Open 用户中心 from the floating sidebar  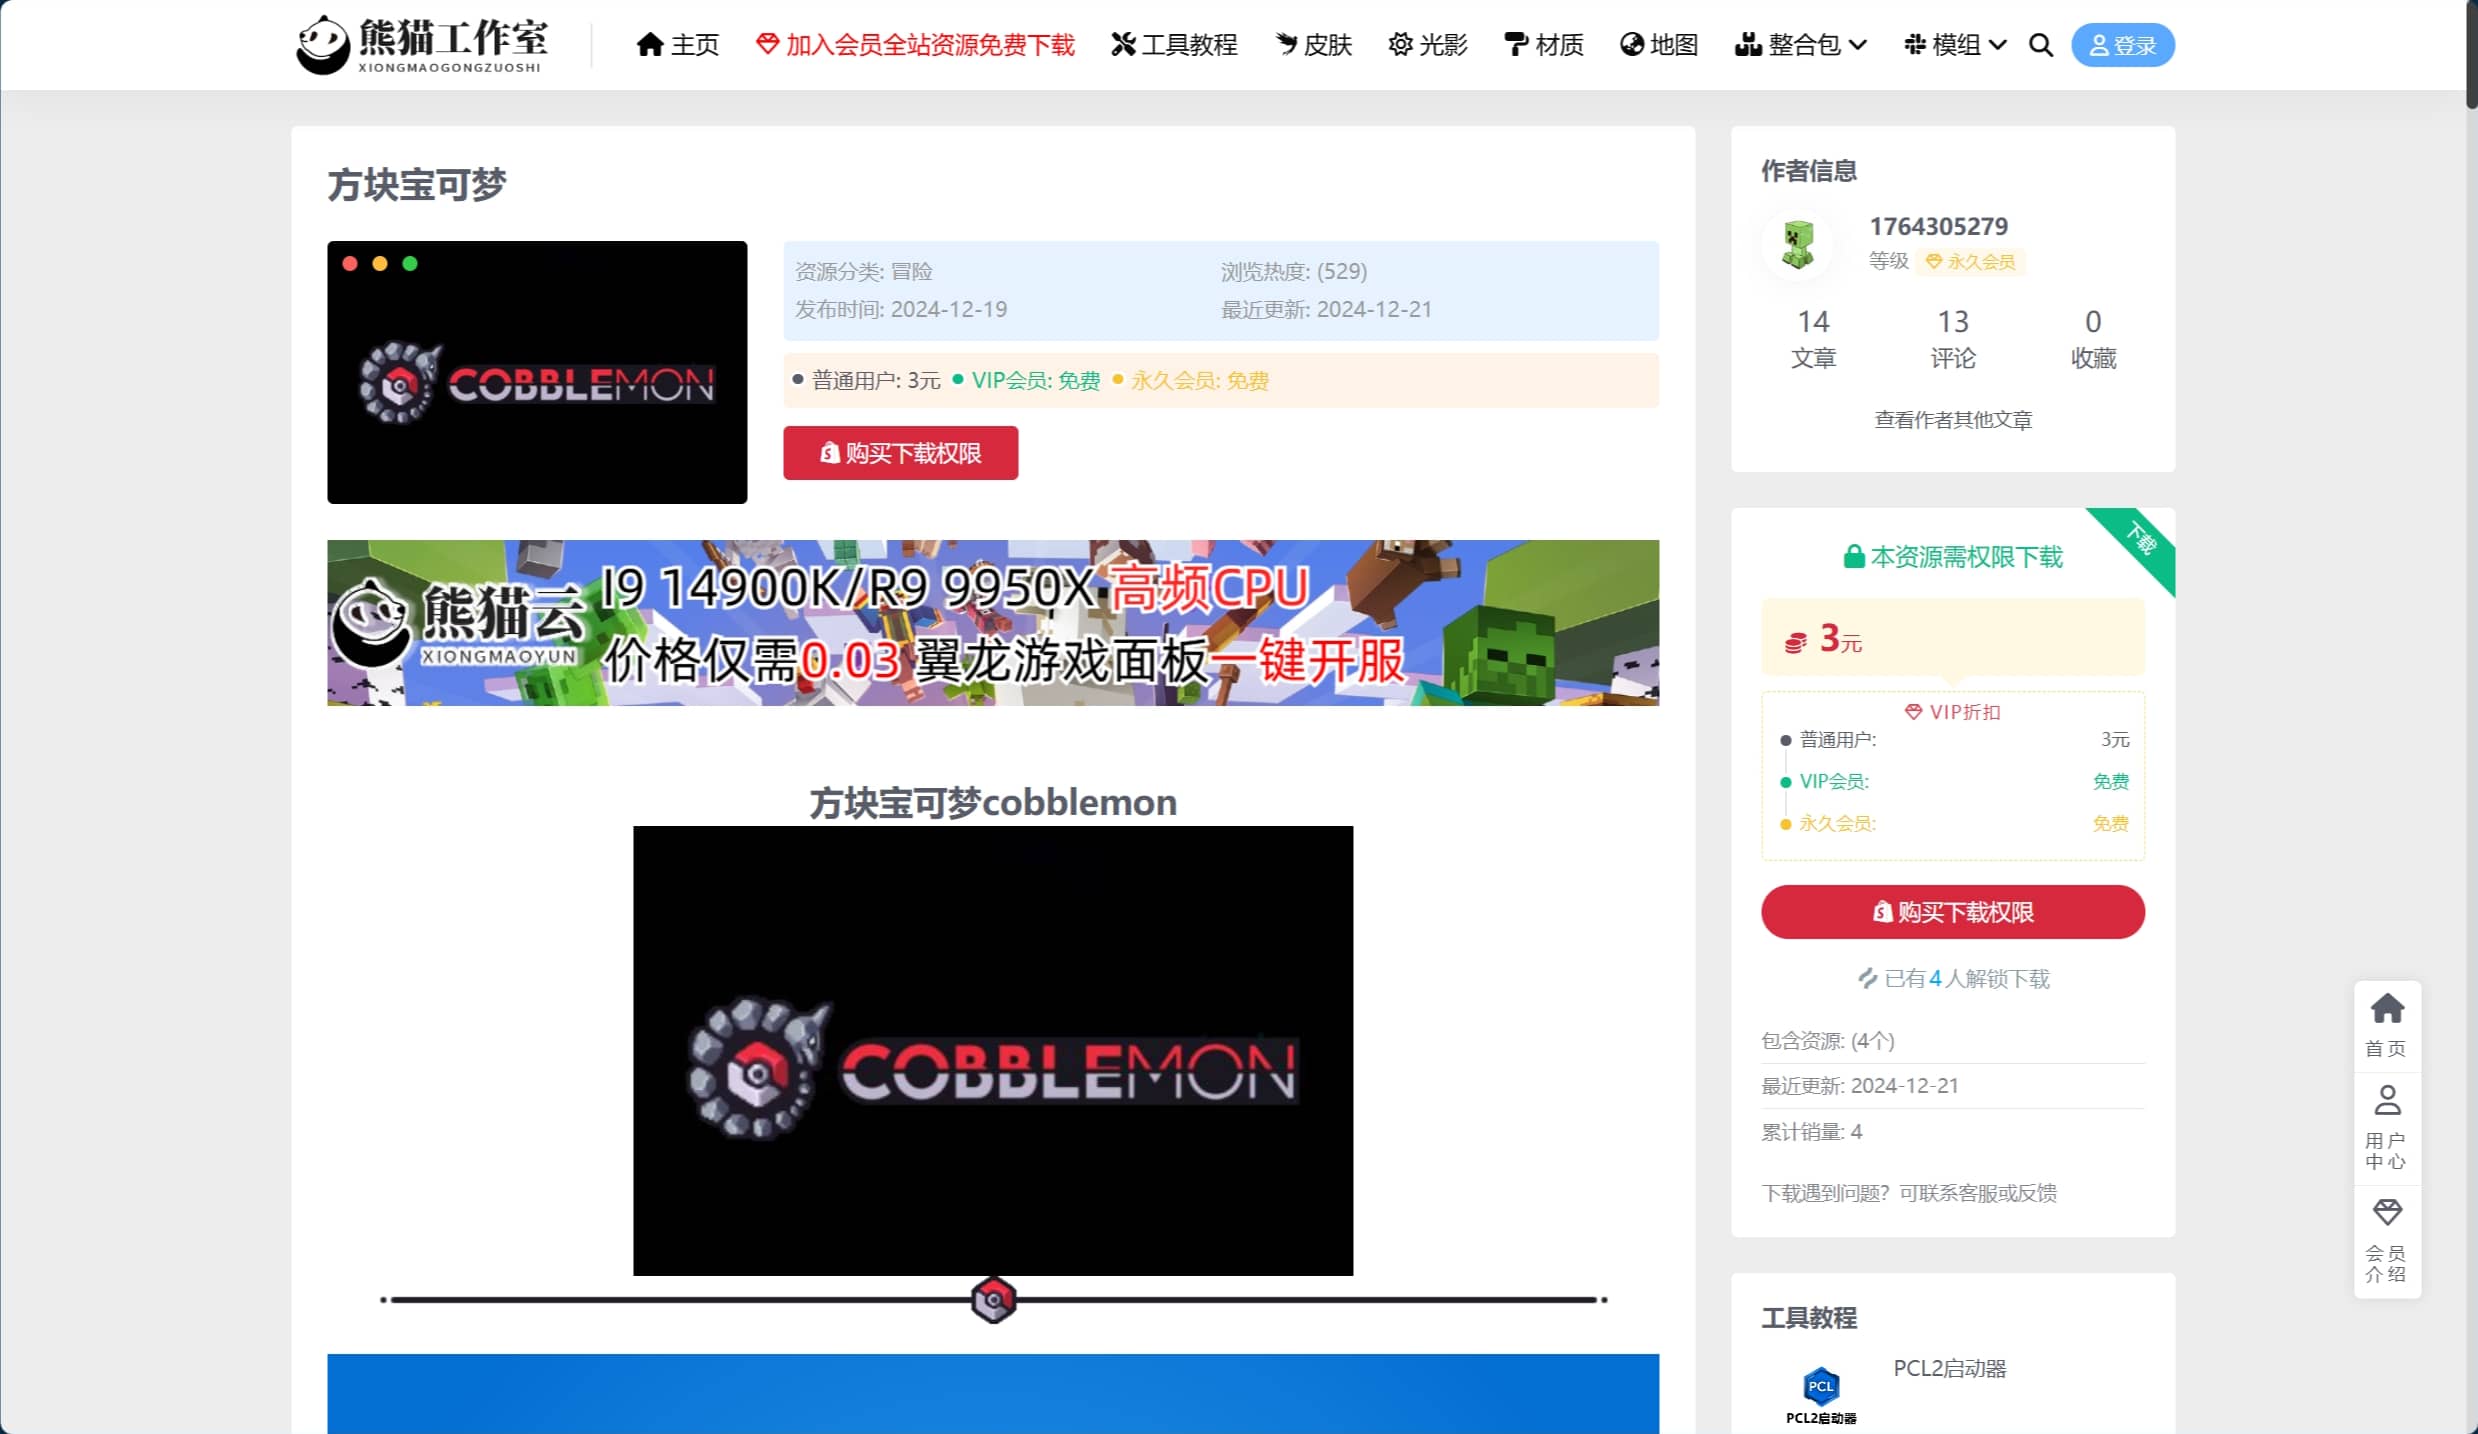pos(2387,1128)
